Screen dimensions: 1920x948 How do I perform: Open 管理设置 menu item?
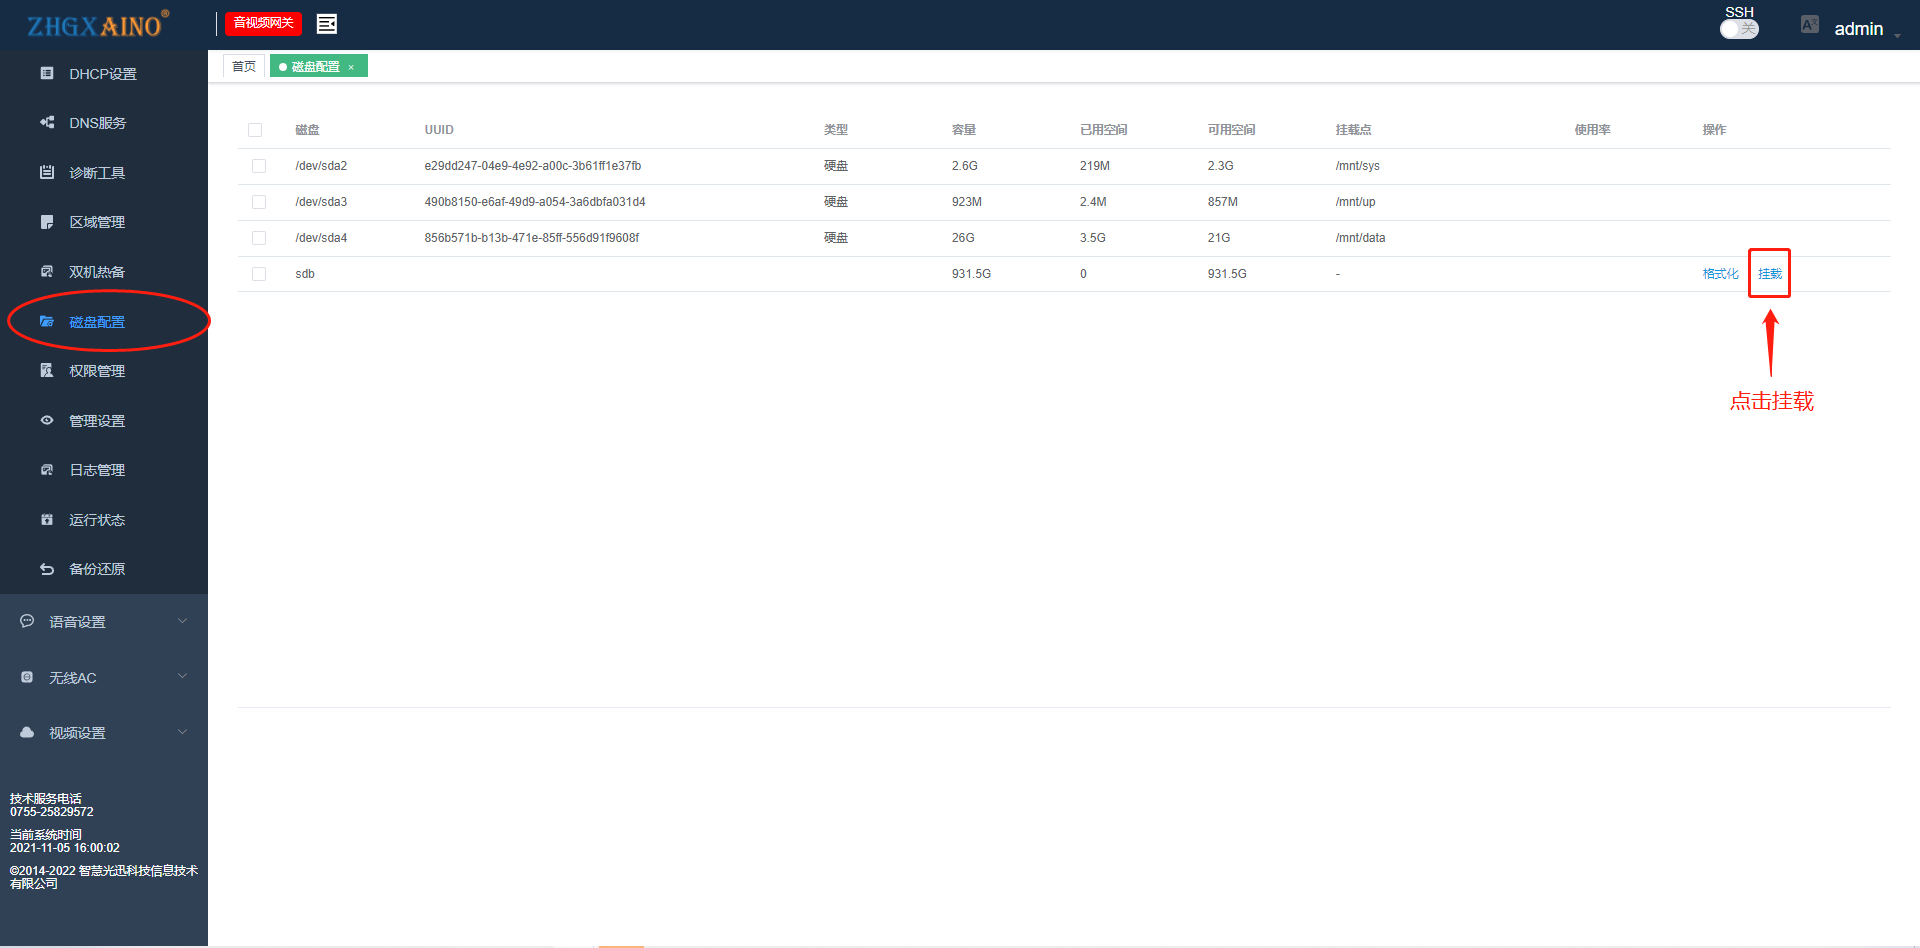(97, 421)
